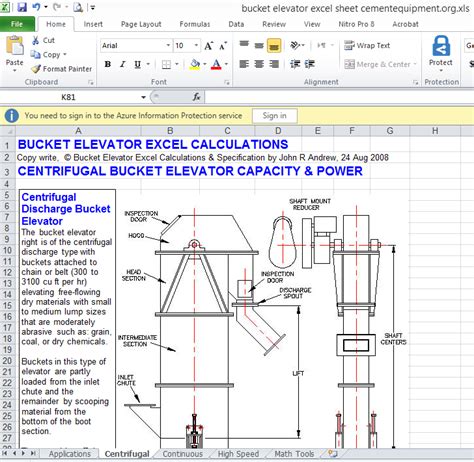Screen dimensions: 474x462
Task: Click the Save icon in quick access toolbar
Action: coord(22,7)
